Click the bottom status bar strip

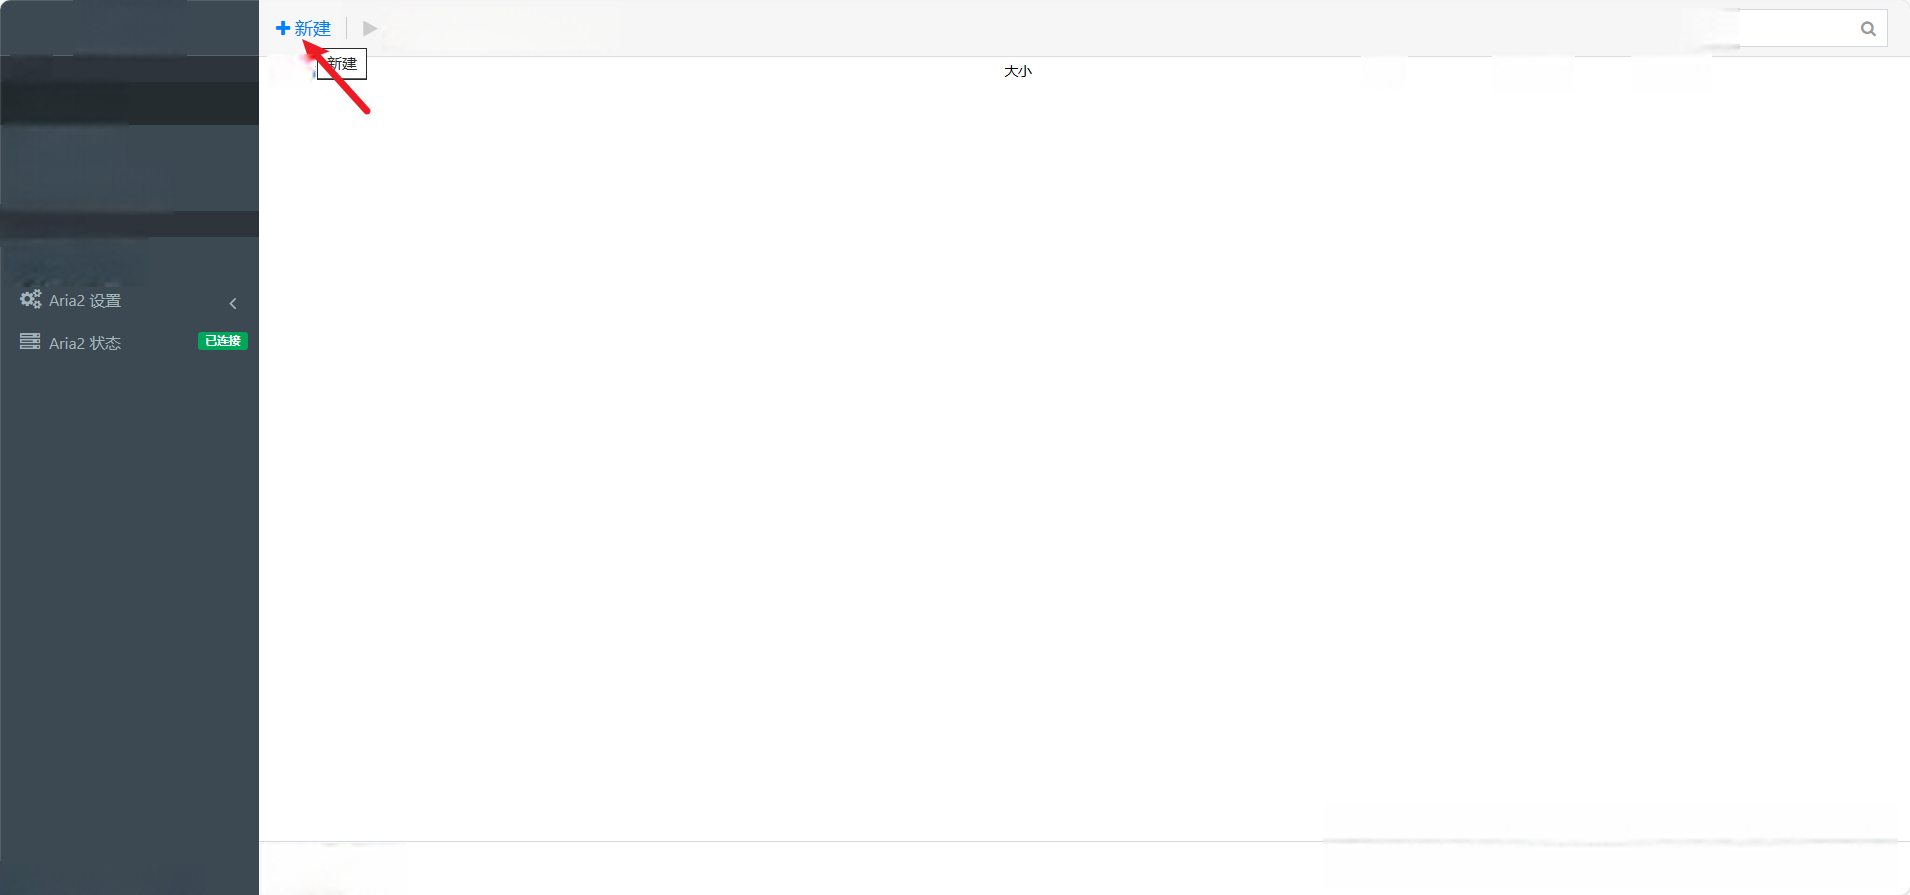tap(1084, 868)
